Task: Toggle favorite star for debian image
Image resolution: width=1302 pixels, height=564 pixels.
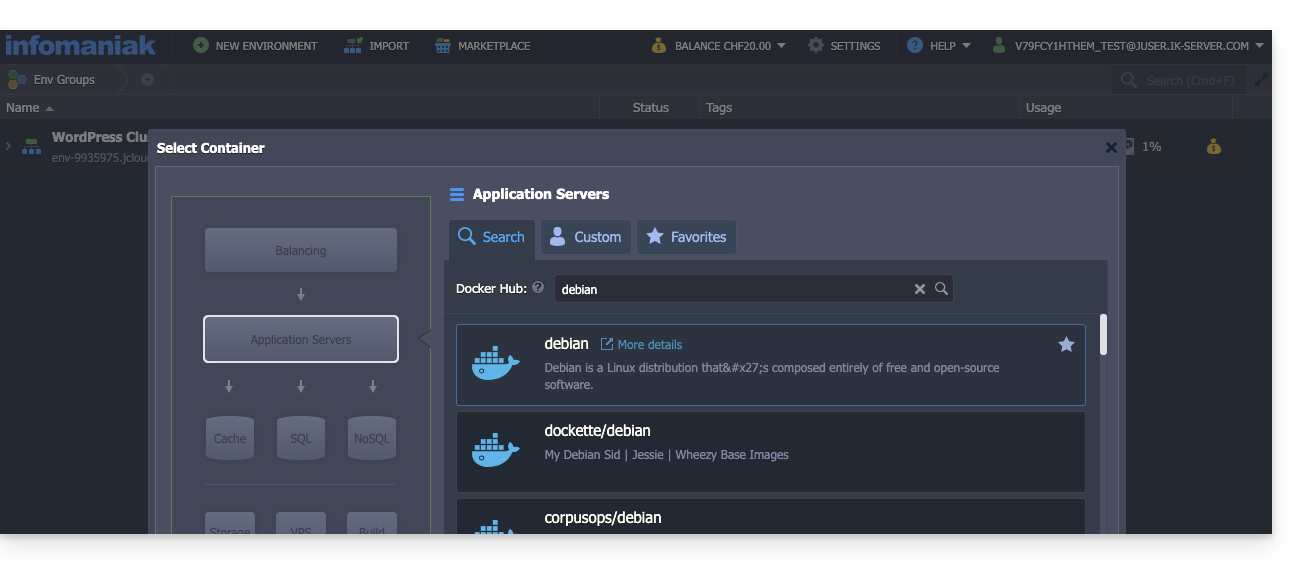Action: (1066, 345)
